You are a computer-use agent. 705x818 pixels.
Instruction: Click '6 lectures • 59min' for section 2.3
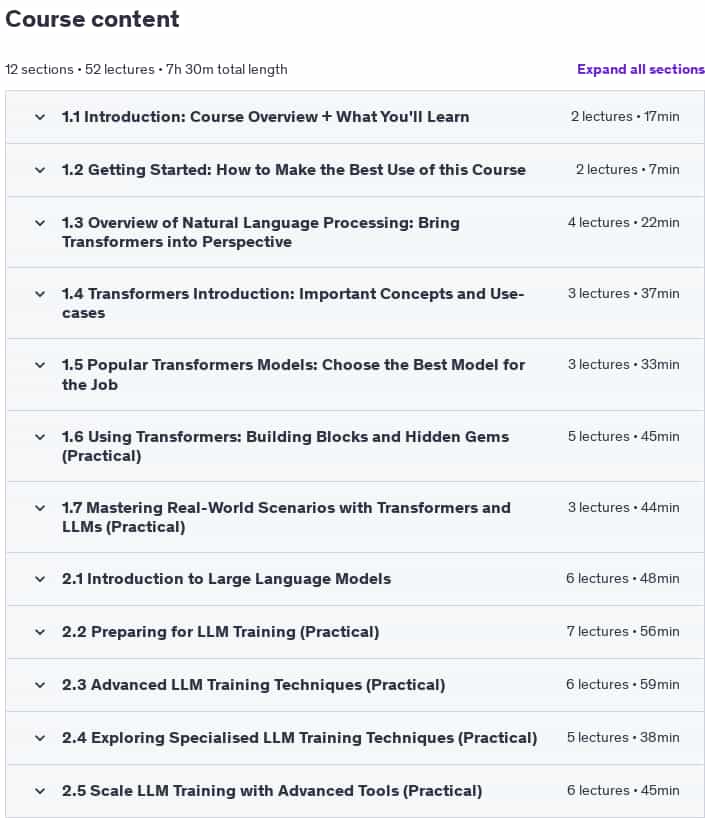click(x=622, y=685)
